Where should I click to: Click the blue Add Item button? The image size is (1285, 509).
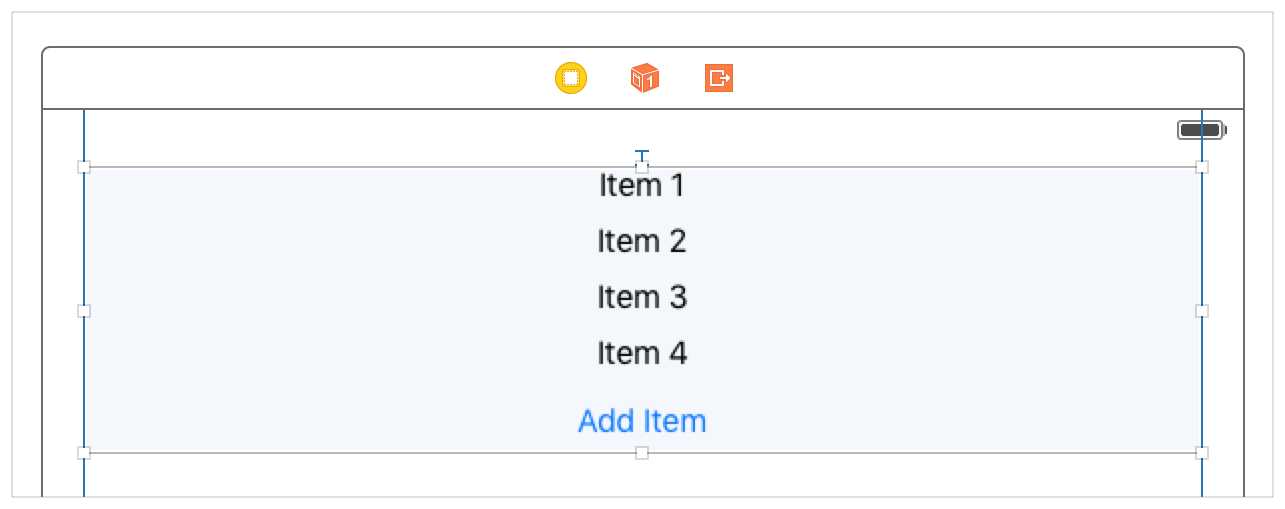coord(642,421)
